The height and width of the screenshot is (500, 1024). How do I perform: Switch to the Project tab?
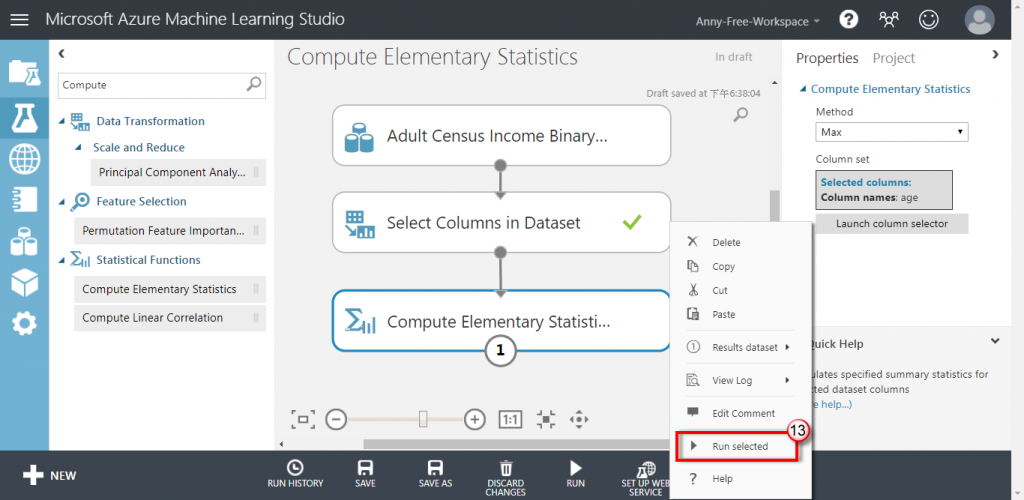coord(893,58)
